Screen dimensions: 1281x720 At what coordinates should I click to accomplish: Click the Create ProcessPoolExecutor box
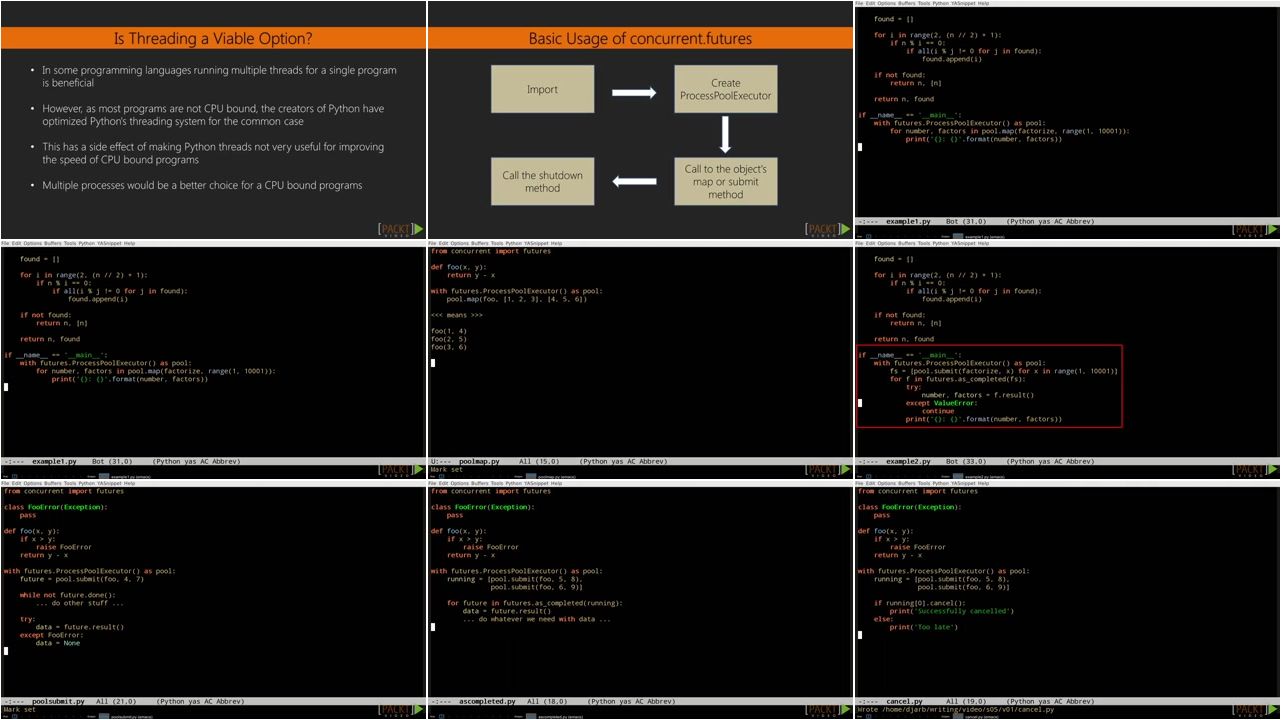coord(725,89)
